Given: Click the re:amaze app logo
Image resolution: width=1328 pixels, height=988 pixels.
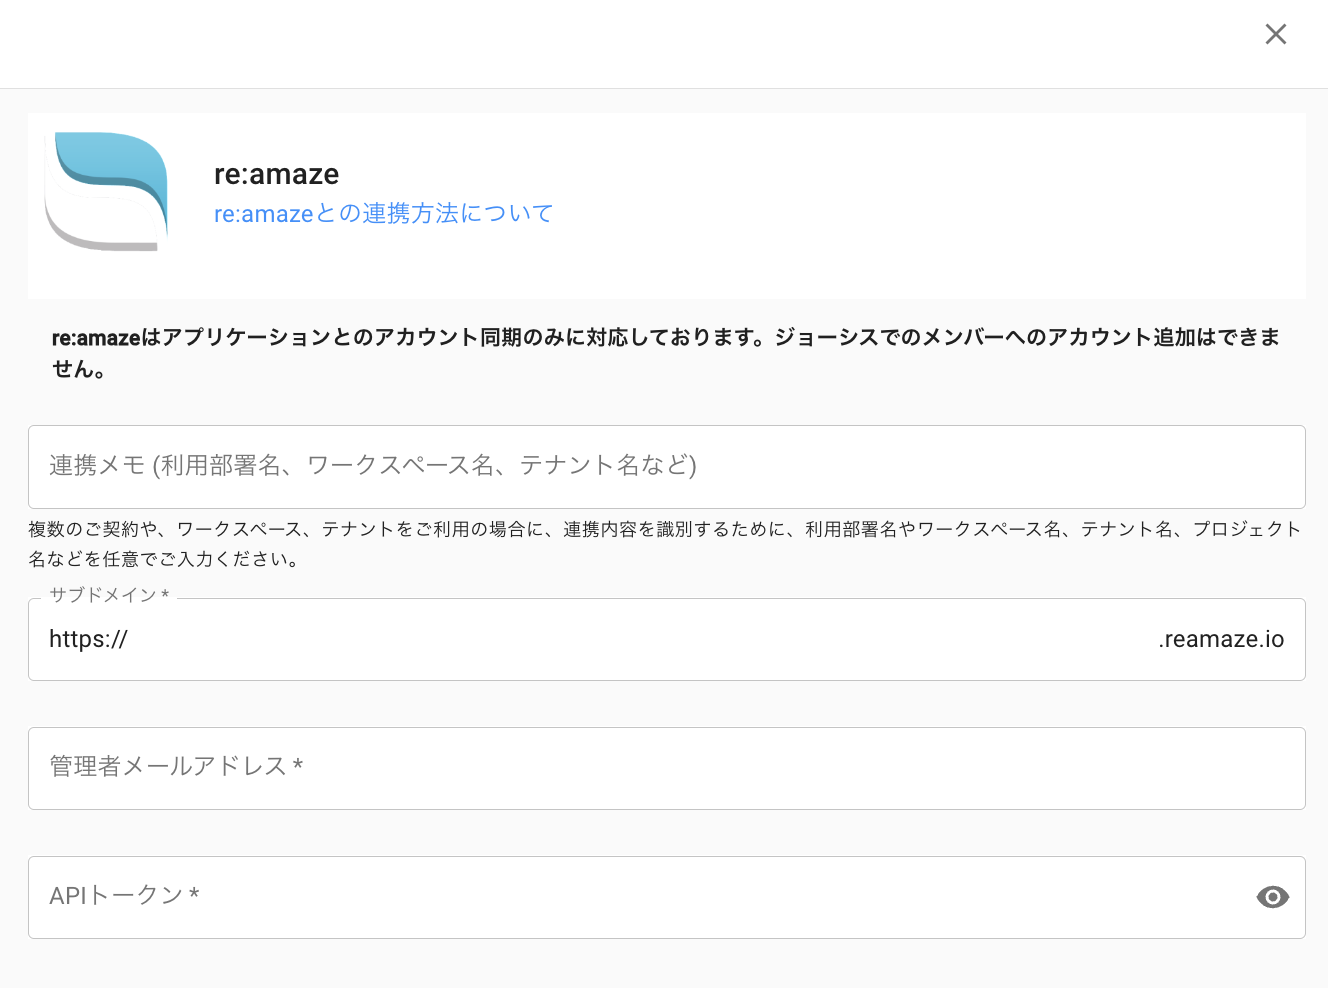Looking at the screenshot, I should coord(107,191).
